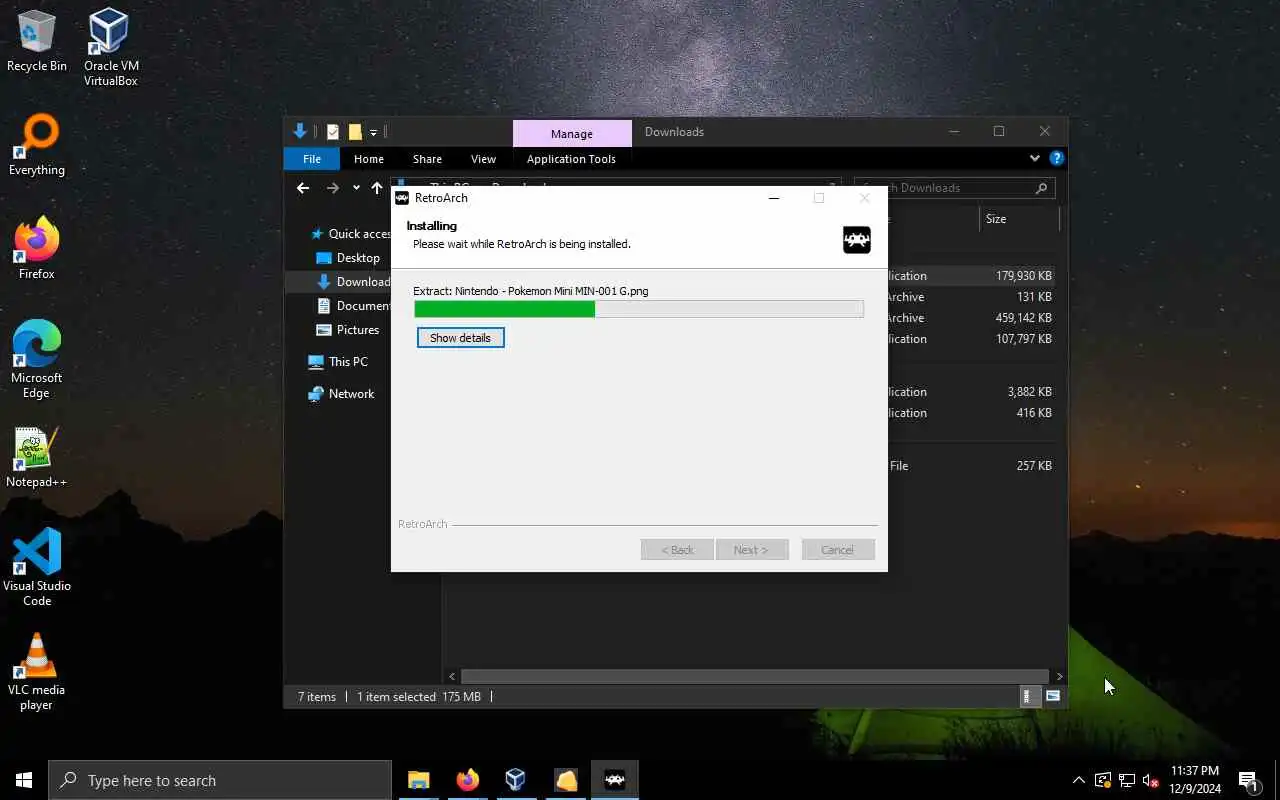Click the taskbar search box
Screen dimensions: 1280x800
[220, 780]
